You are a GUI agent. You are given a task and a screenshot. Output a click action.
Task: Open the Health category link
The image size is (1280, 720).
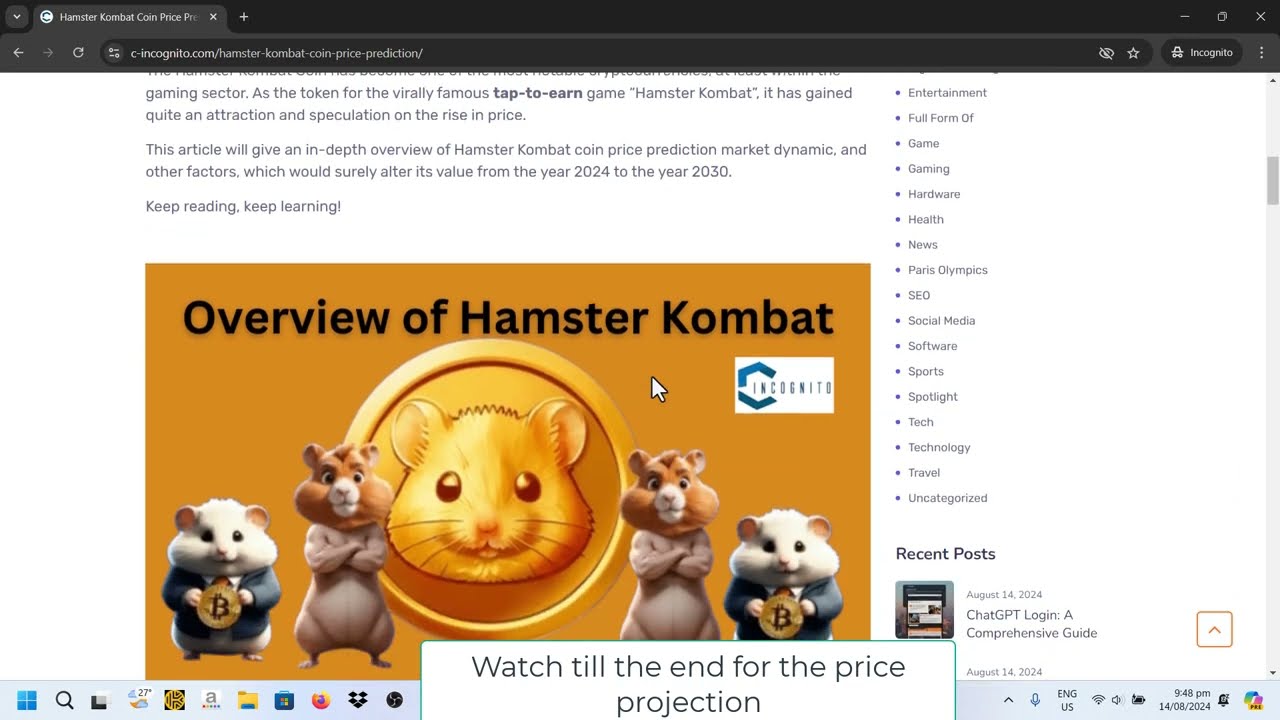click(x=925, y=220)
